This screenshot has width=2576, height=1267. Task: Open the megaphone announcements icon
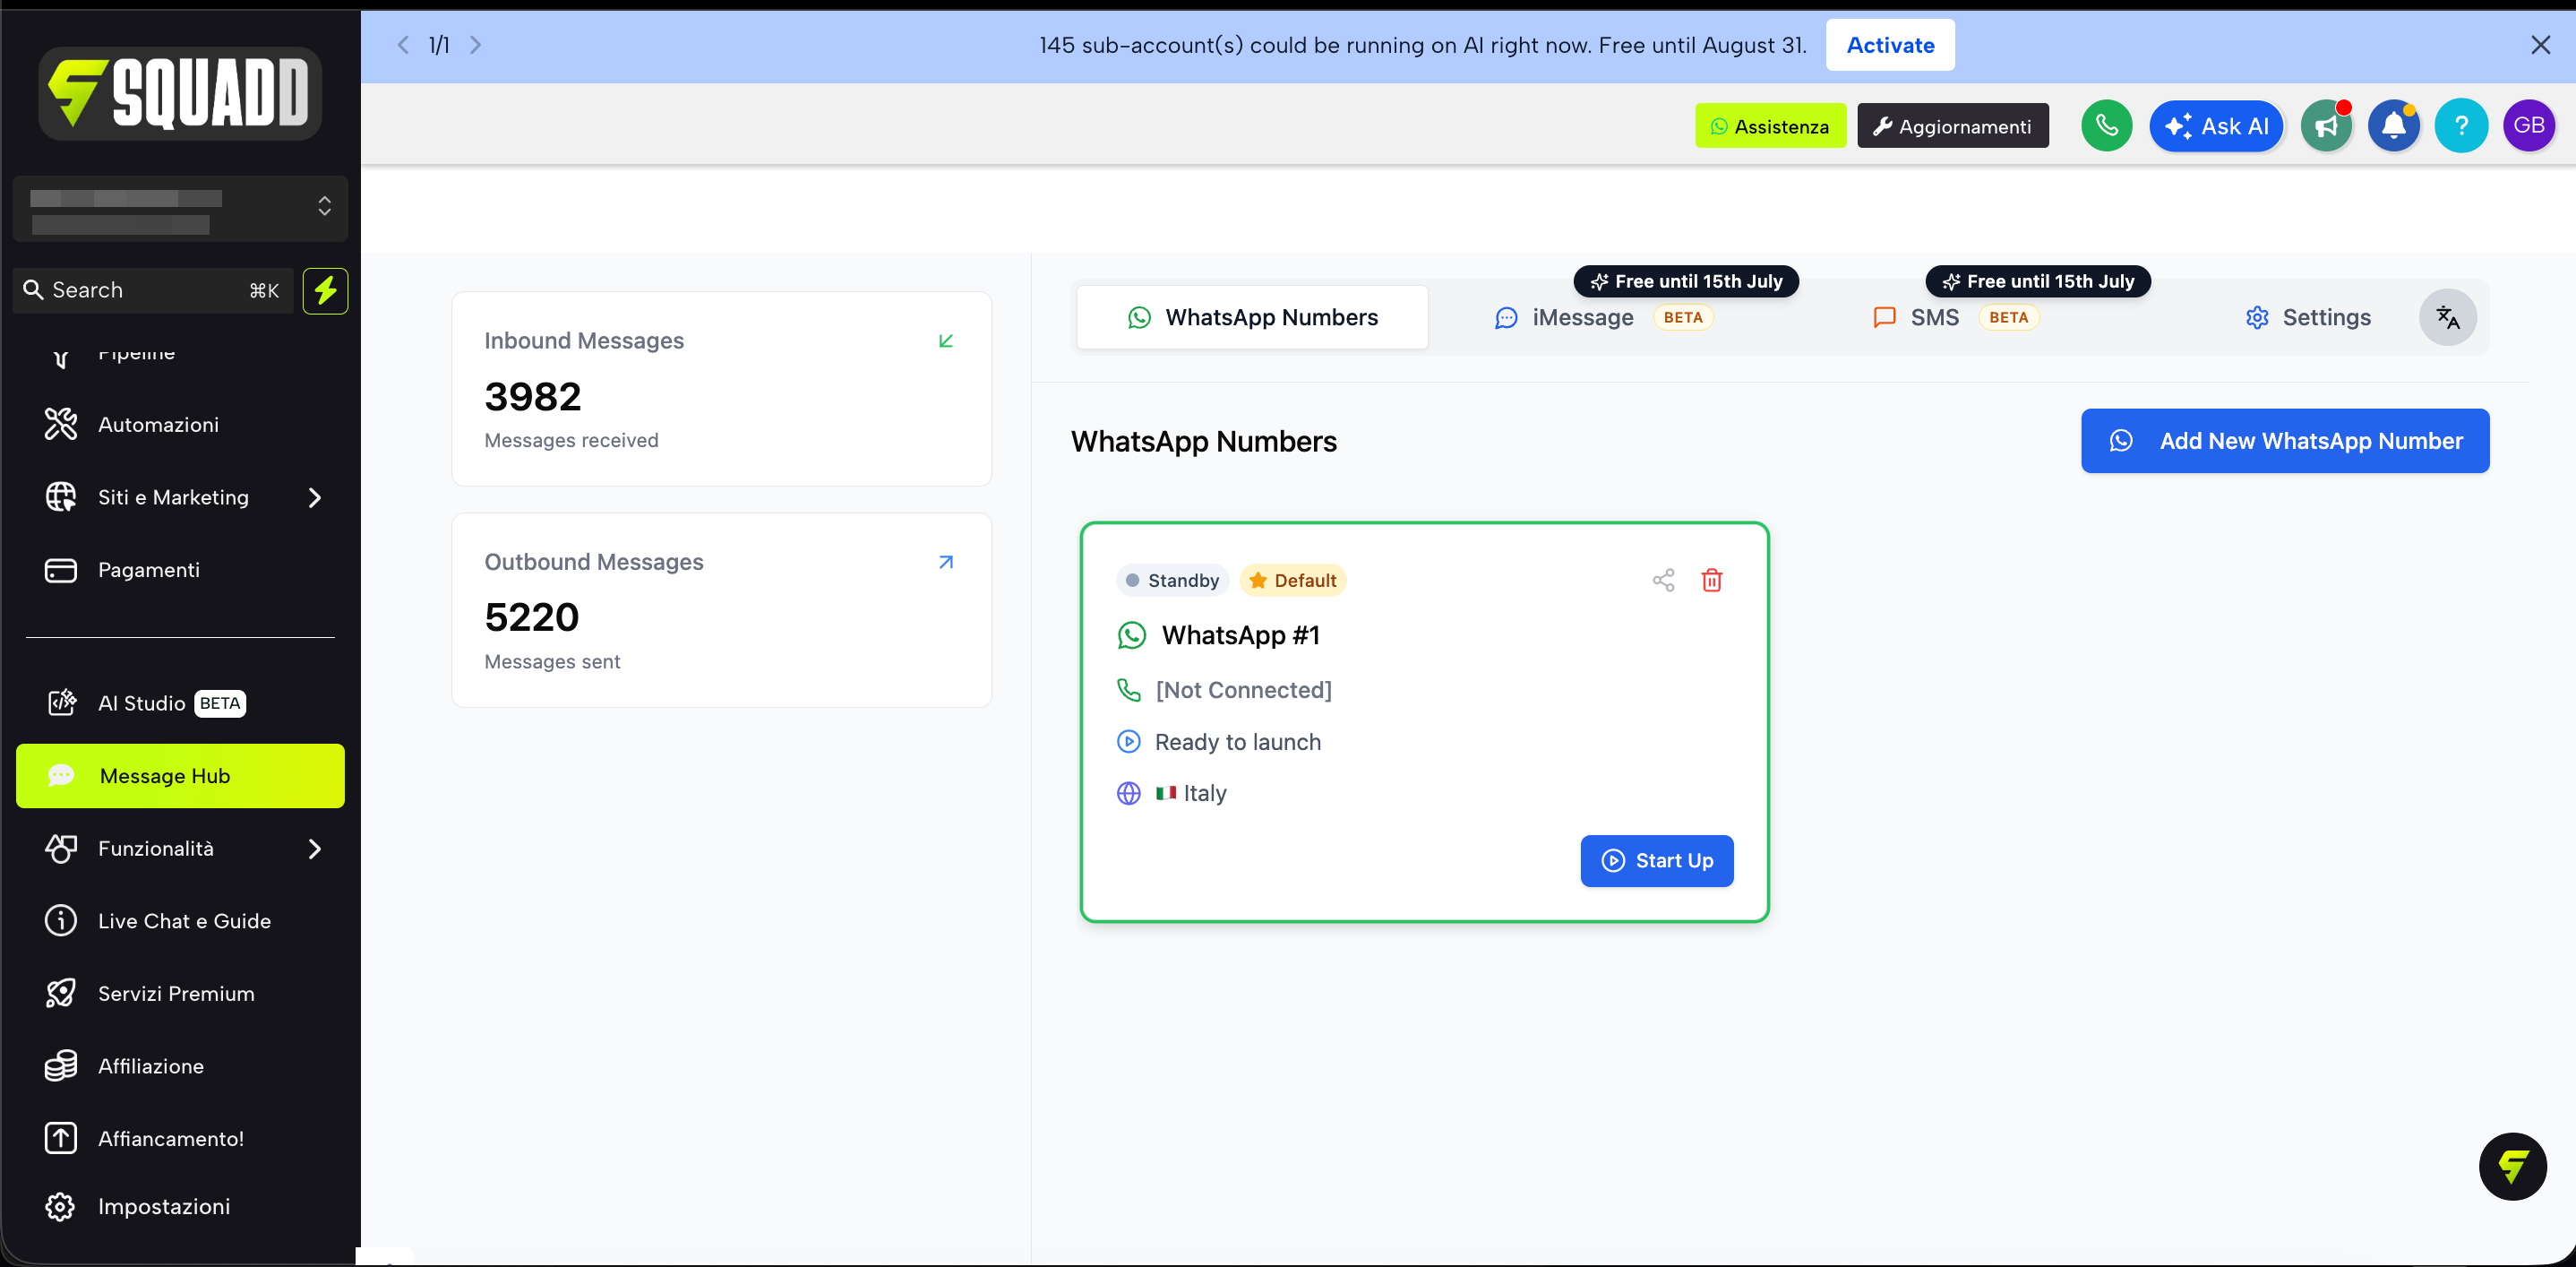[x=2326, y=126]
